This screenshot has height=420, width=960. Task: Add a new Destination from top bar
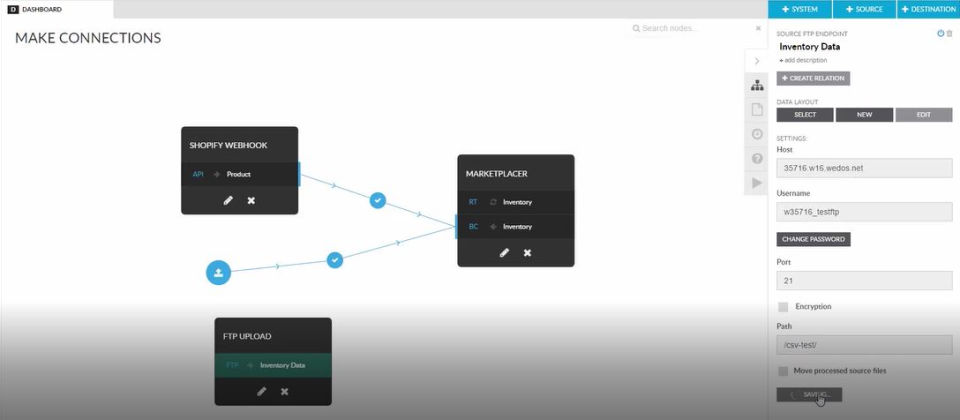coord(928,9)
